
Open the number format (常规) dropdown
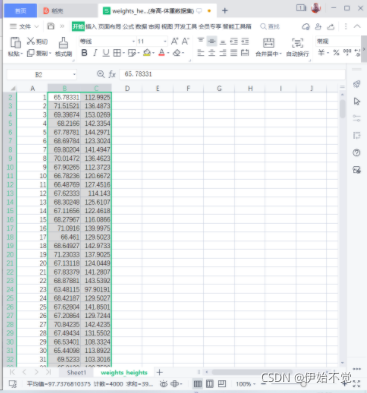tap(337, 41)
